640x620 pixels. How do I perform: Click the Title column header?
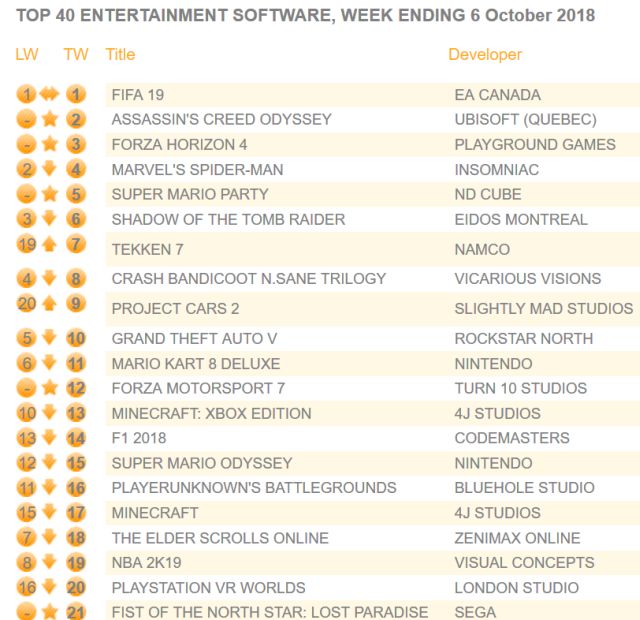(120, 54)
